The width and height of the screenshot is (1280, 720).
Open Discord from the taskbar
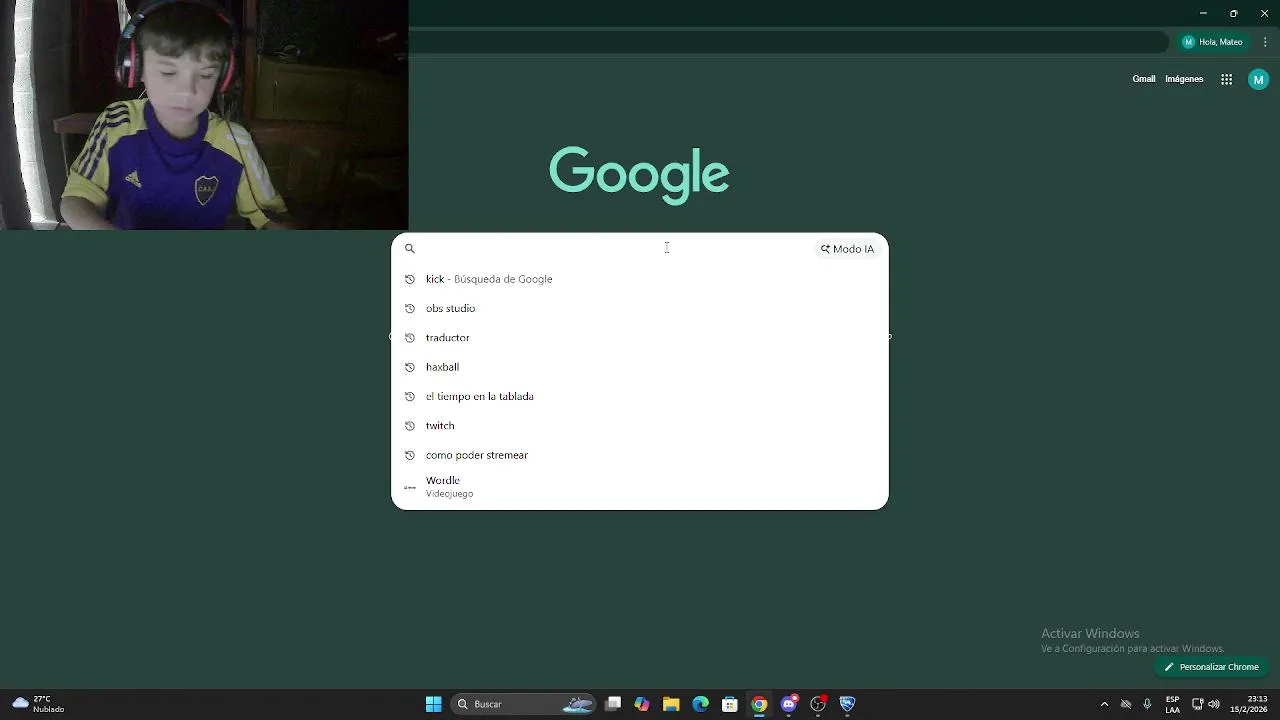click(x=789, y=704)
